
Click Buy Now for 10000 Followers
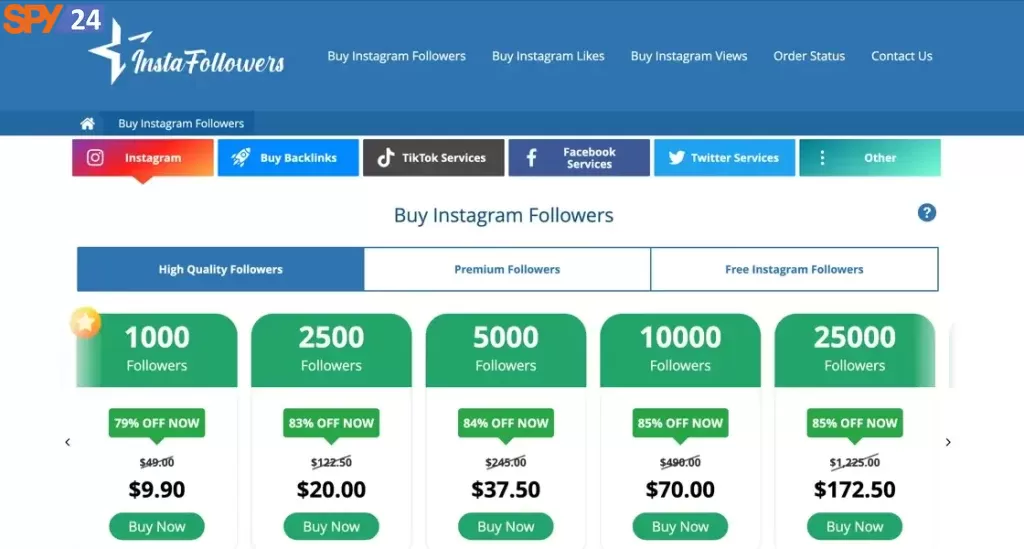[680, 526]
